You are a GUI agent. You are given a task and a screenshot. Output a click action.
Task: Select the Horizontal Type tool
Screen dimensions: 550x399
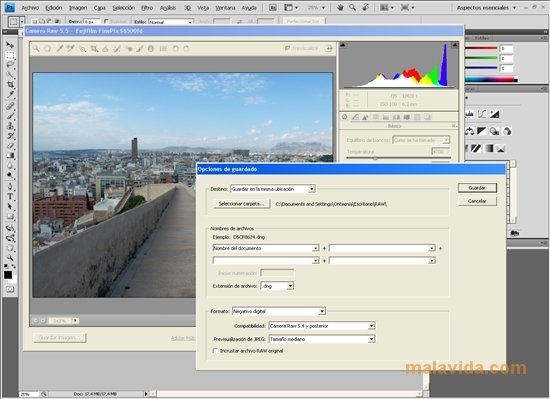[10, 196]
